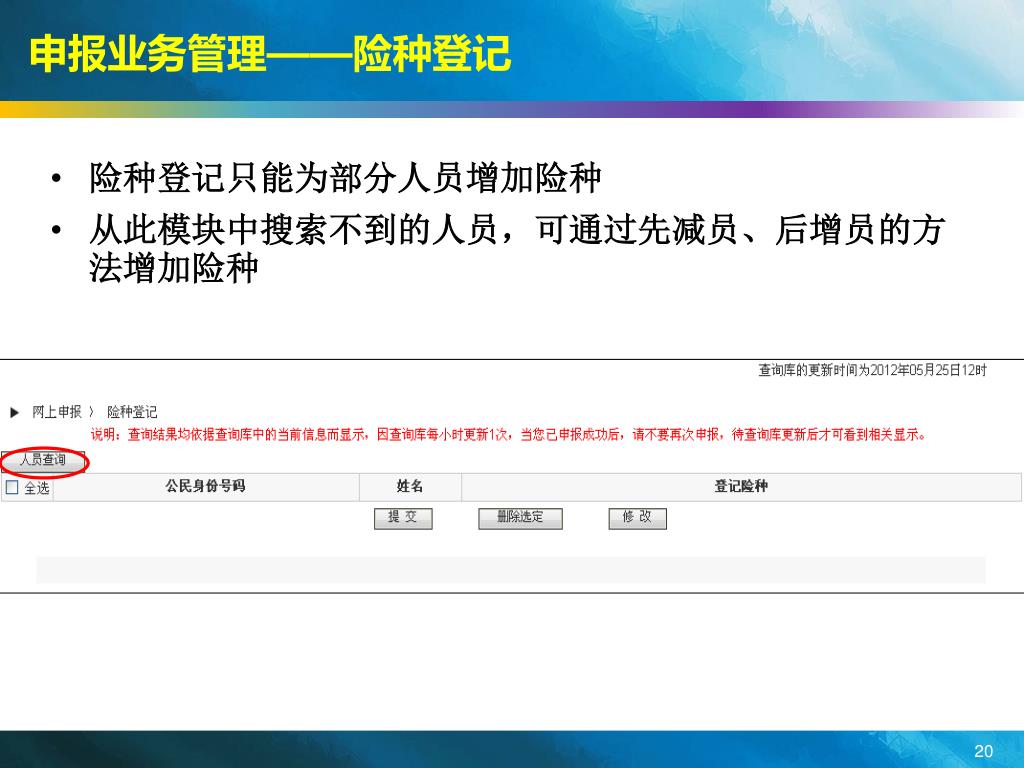Submit the form with 提交 button
Screen dimensions: 1024x768
point(403,518)
